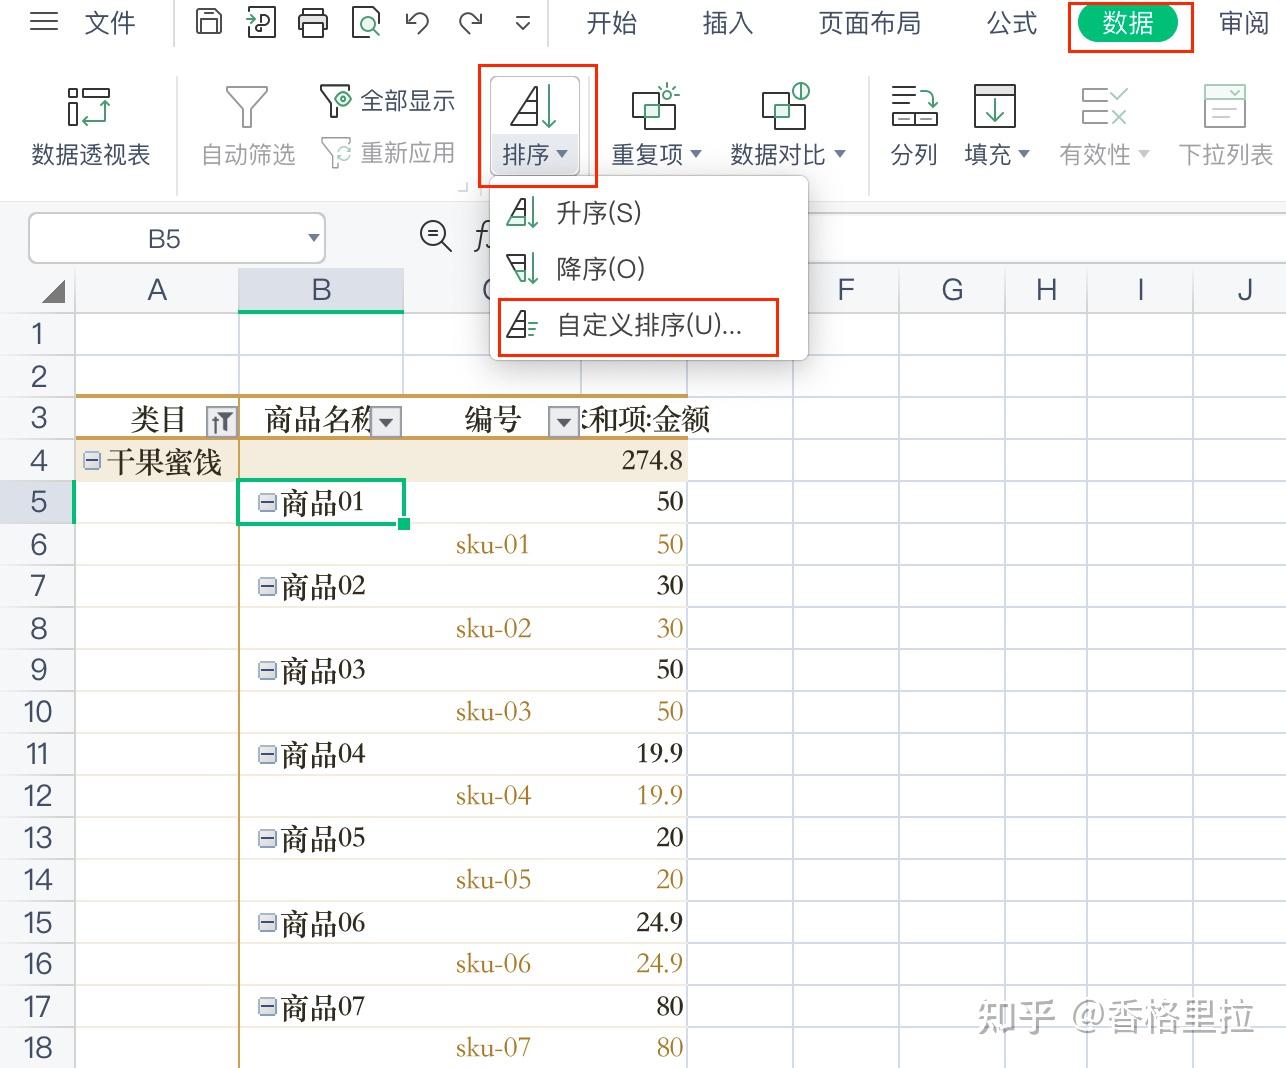Click the Save icon
The height and width of the screenshot is (1068, 1286).
click(209, 22)
